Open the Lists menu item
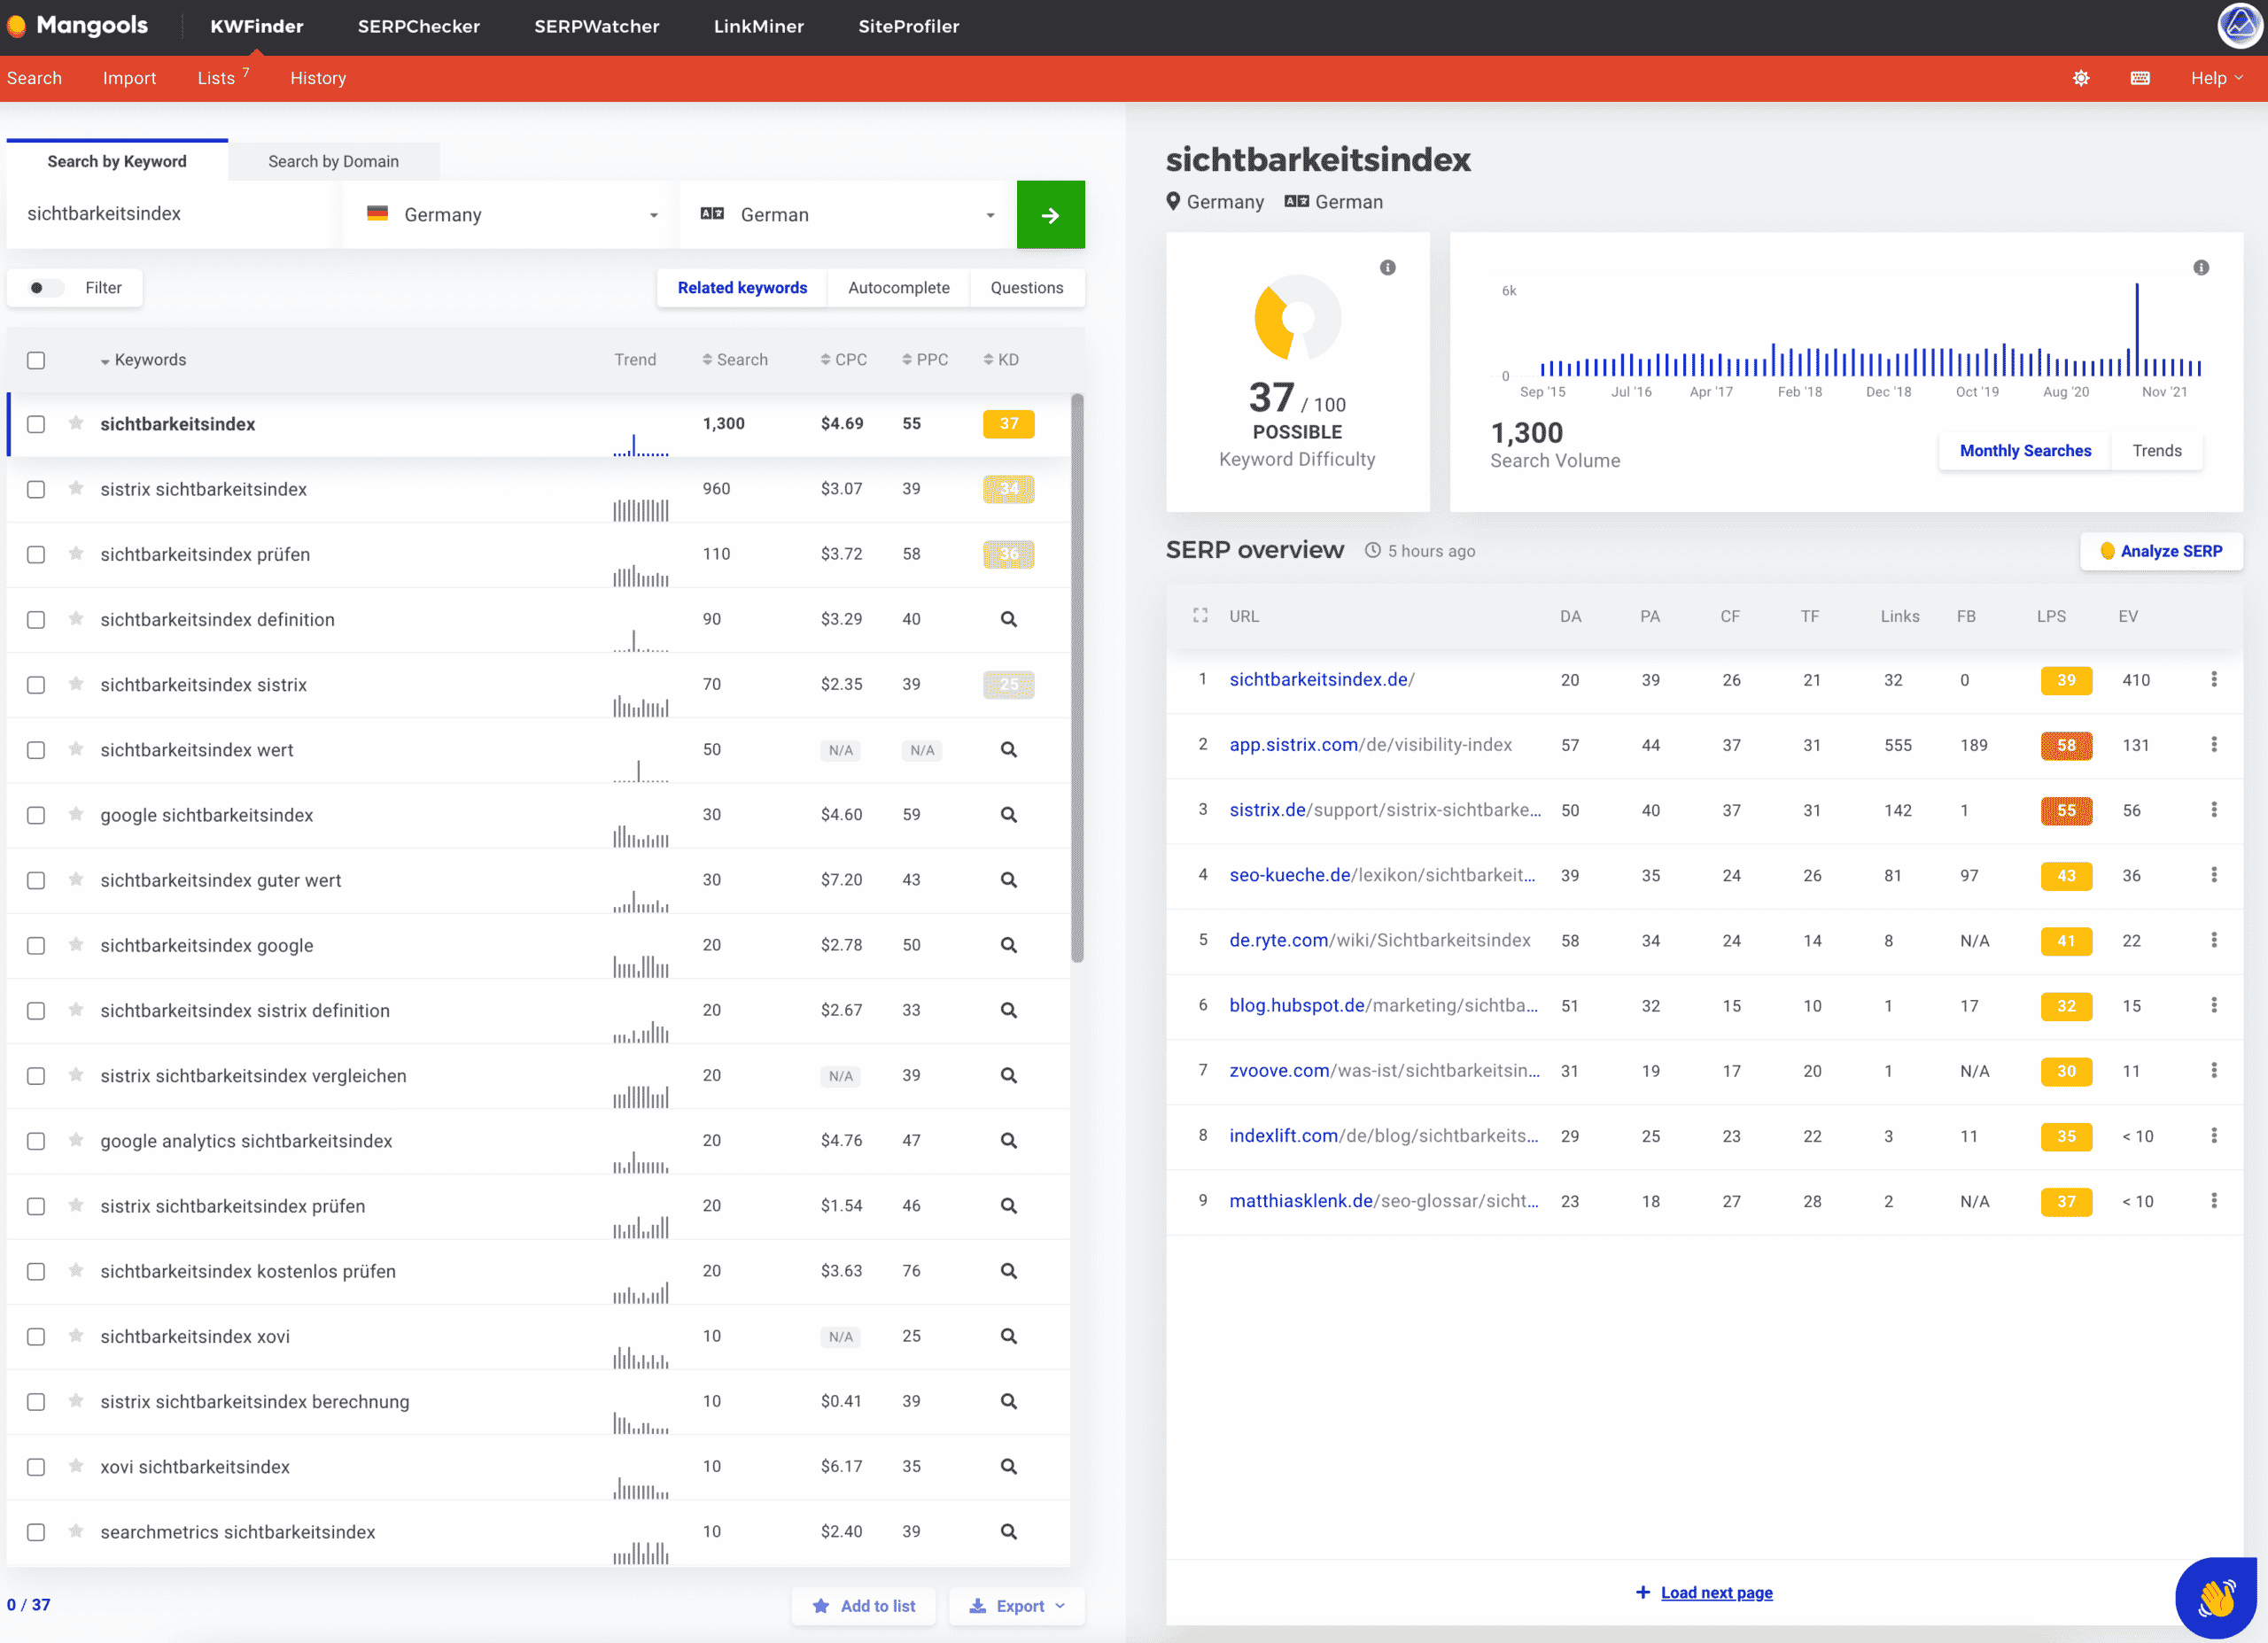2268x1643 pixels. pos(222,78)
